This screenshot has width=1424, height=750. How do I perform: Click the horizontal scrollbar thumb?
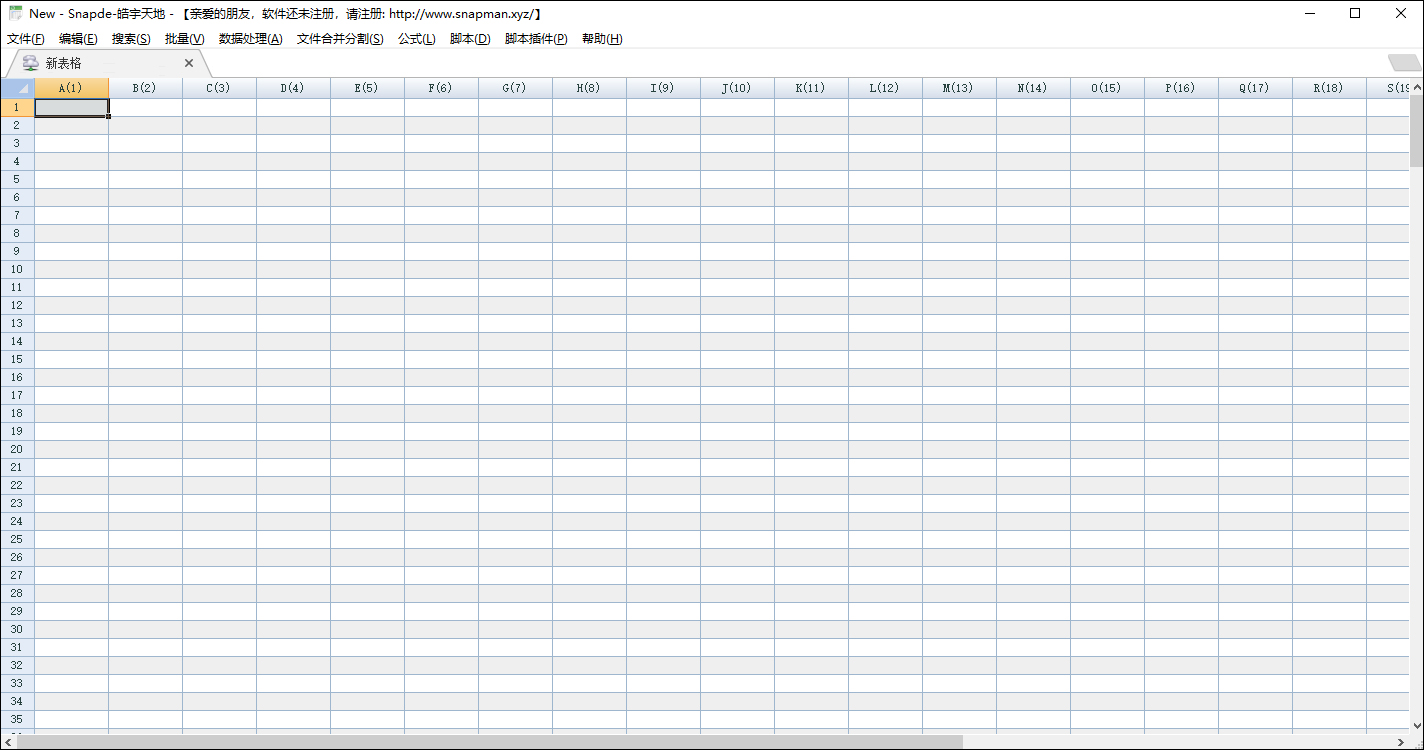coord(490,742)
